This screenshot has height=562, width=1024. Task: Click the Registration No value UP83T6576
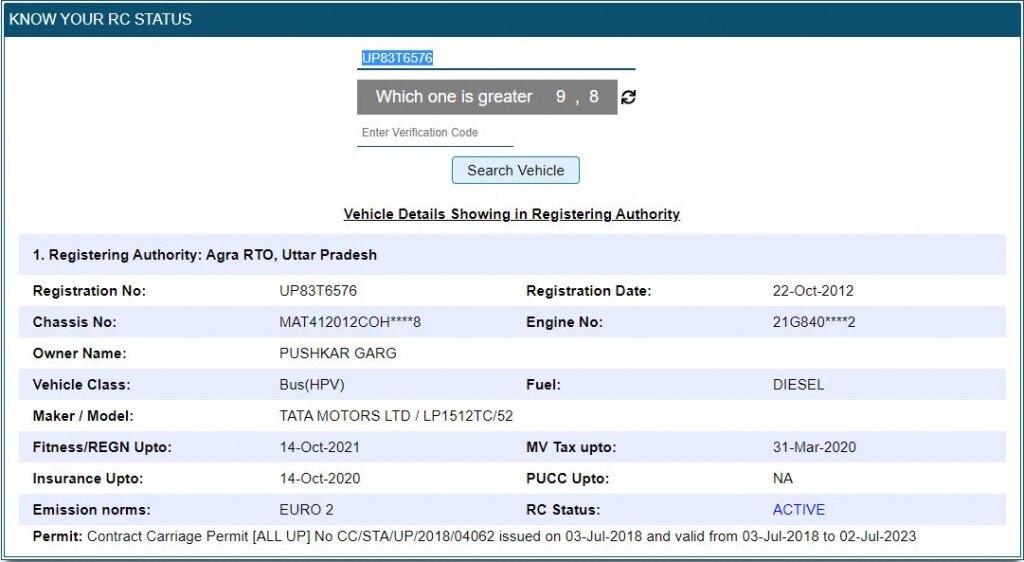pos(318,291)
